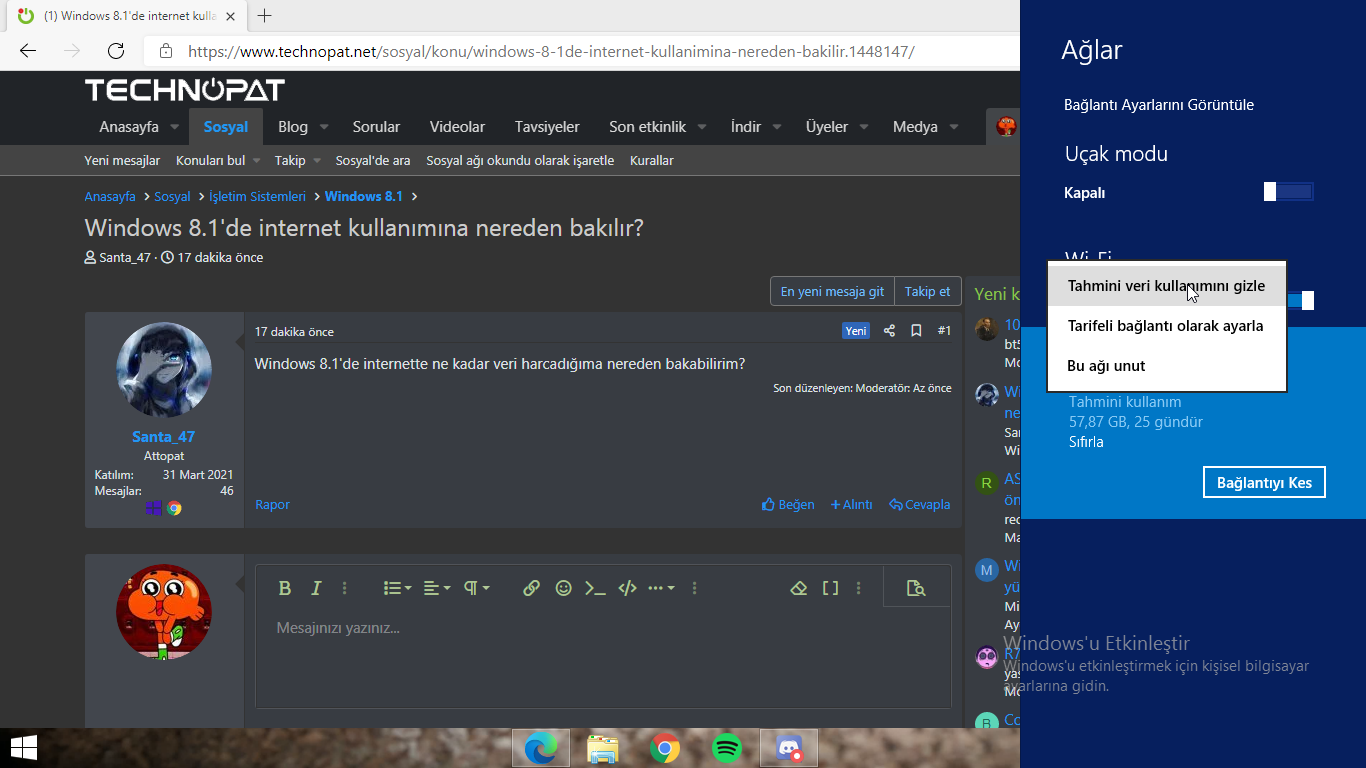Open Discord from the taskbar
Image resolution: width=1366 pixels, height=768 pixels.
[x=789, y=748]
